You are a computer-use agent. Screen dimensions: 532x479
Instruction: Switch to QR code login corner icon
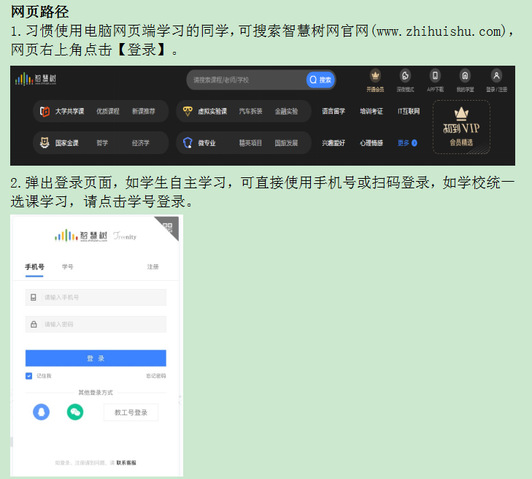(x=169, y=226)
